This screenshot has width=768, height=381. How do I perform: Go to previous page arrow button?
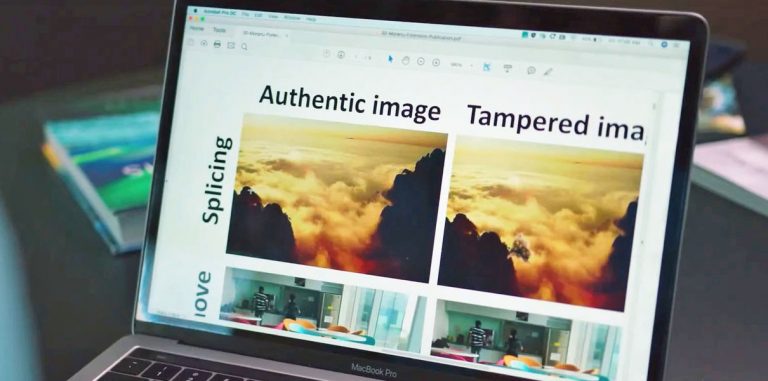(327, 53)
